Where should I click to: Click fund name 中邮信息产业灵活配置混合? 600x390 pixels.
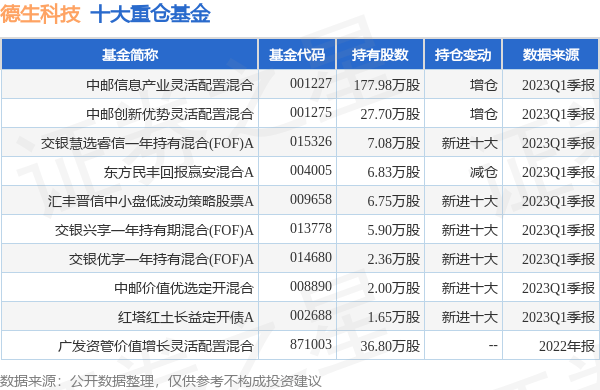click(170, 85)
